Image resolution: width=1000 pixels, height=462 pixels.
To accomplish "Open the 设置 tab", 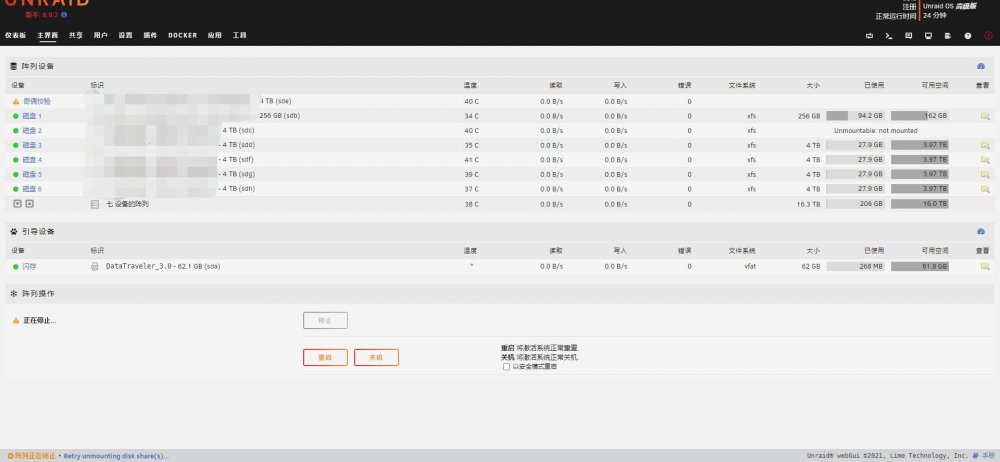I will 125,36.
